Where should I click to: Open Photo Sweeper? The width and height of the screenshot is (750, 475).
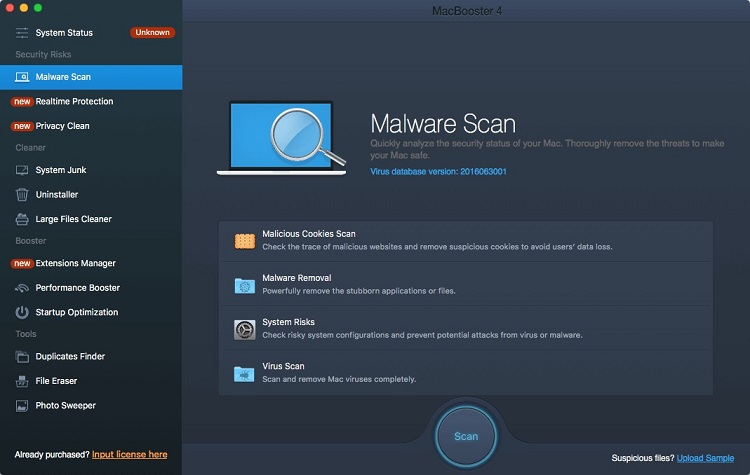tap(91, 406)
